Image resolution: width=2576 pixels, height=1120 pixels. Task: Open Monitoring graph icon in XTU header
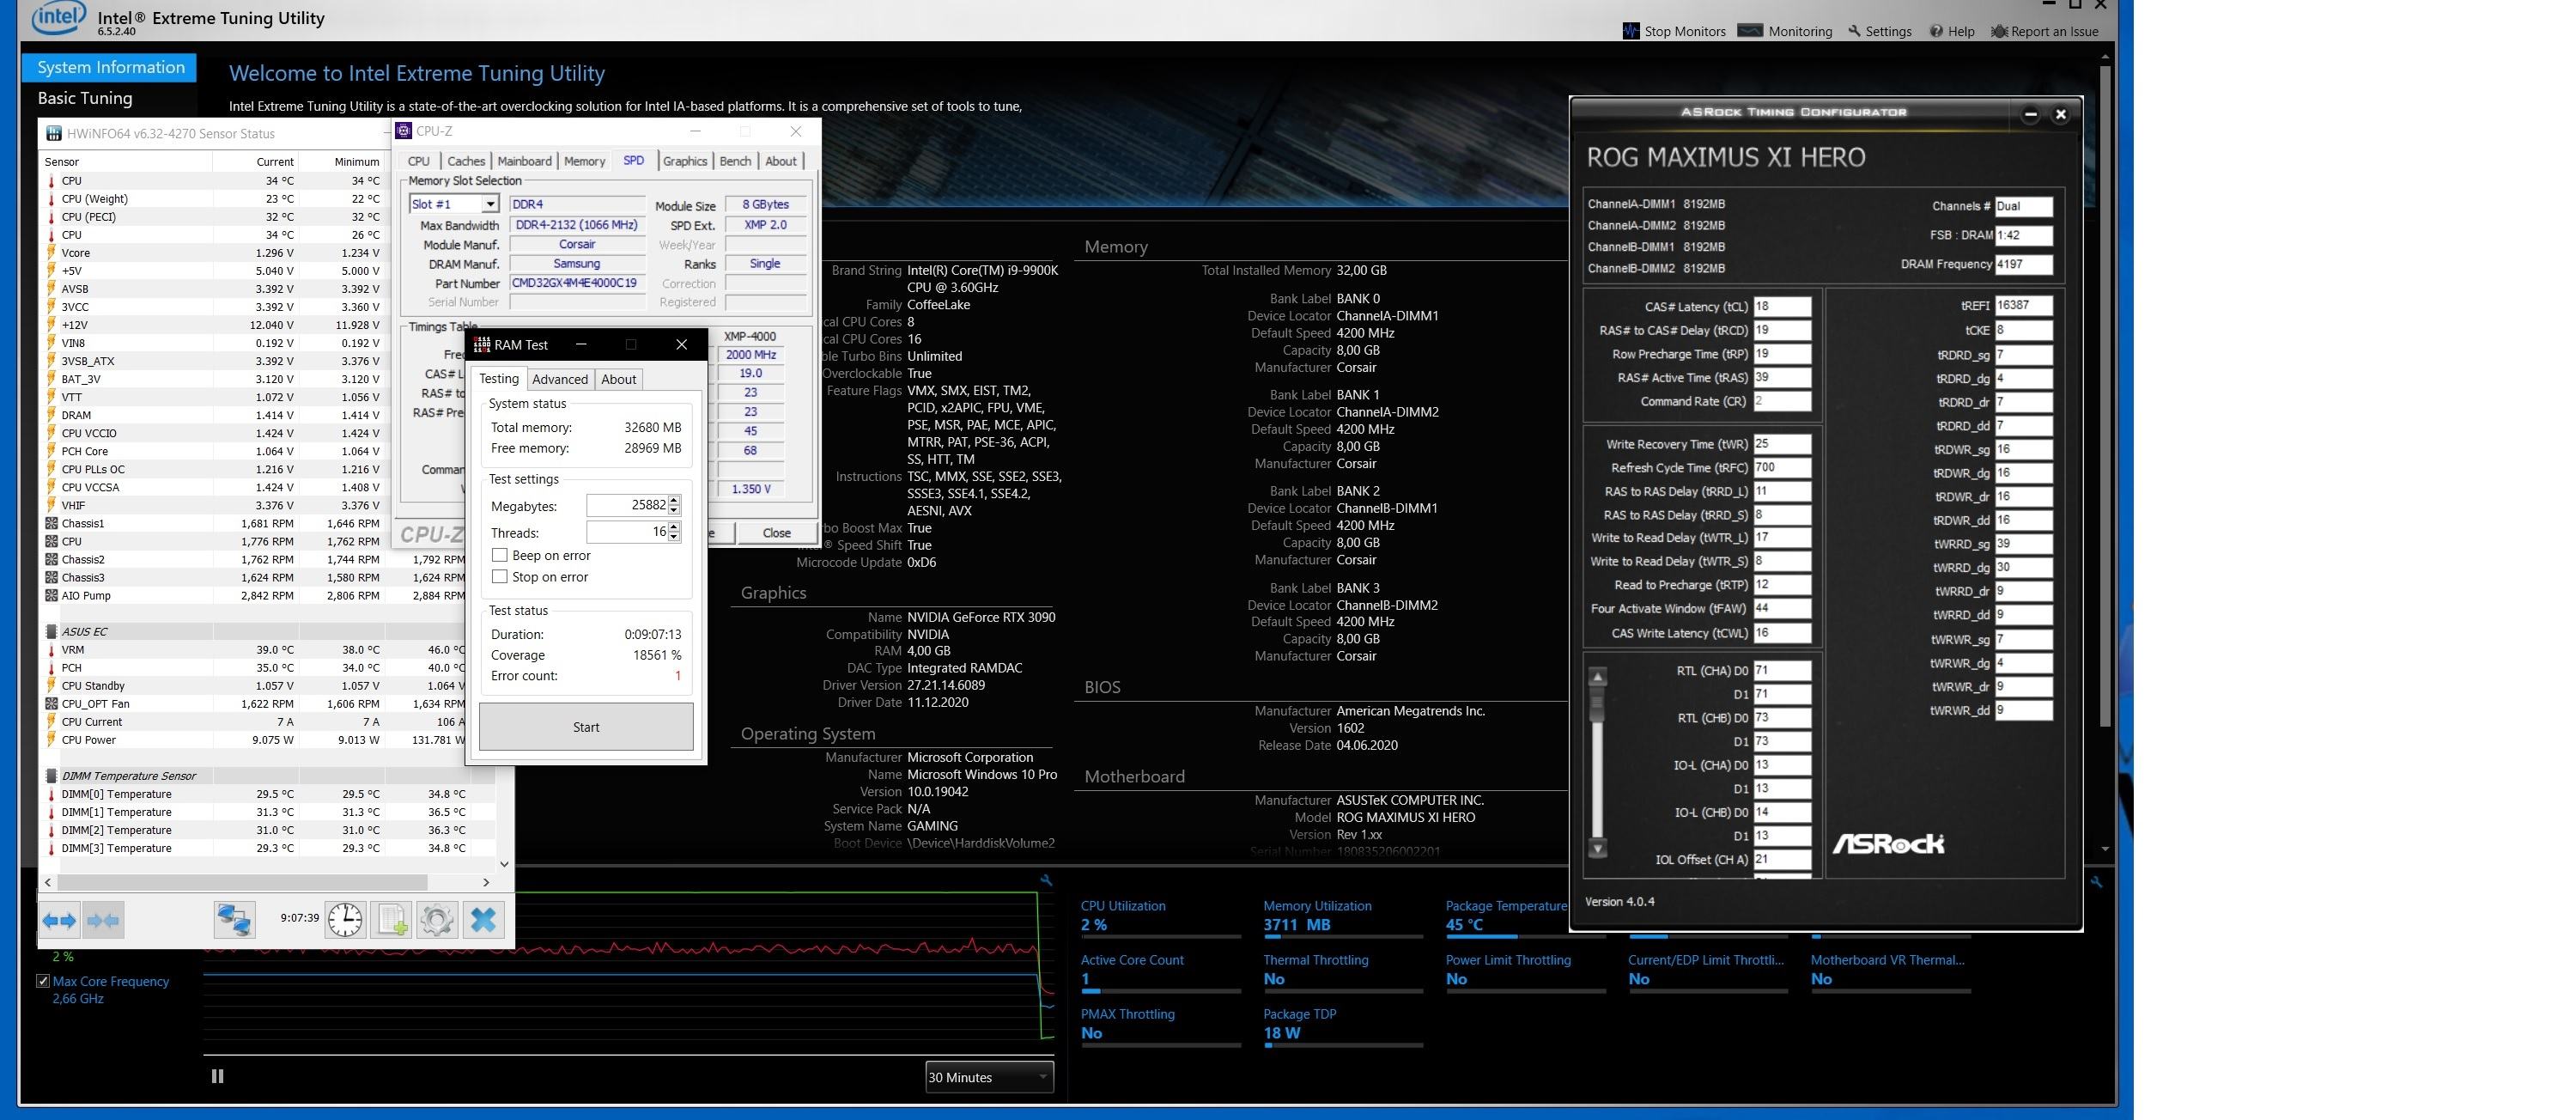point(1750,30)
